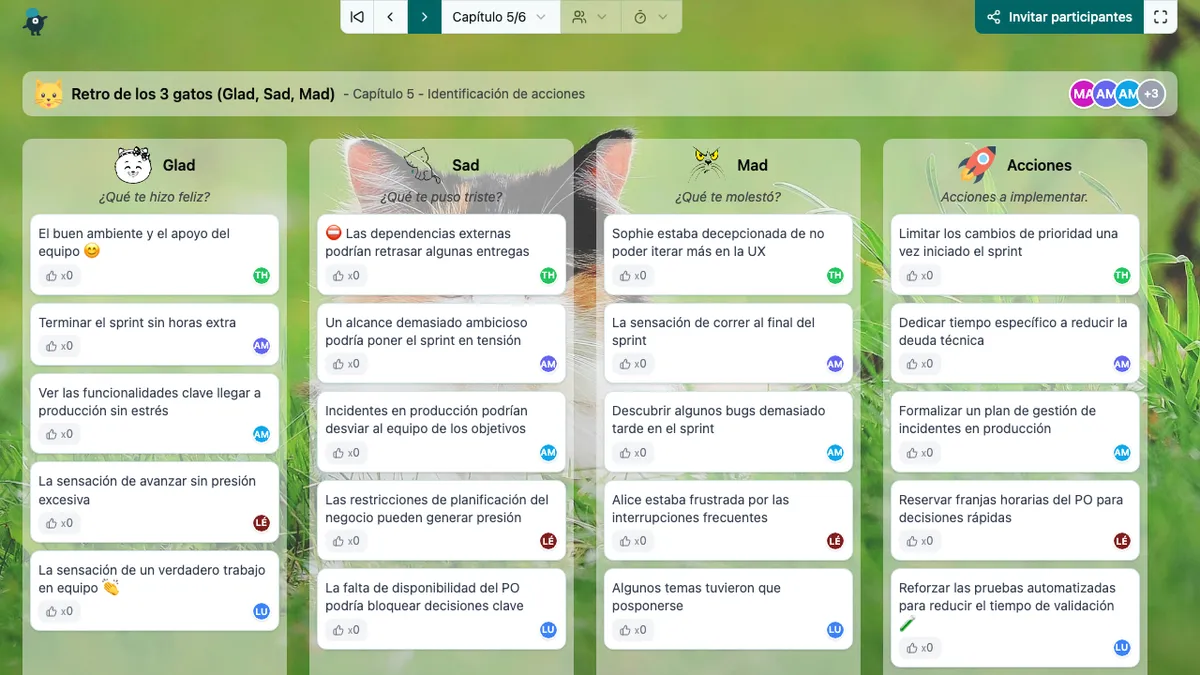
Task: Show the +3 additional participants
Action: pyautogui.click(x=1151, y=94)
